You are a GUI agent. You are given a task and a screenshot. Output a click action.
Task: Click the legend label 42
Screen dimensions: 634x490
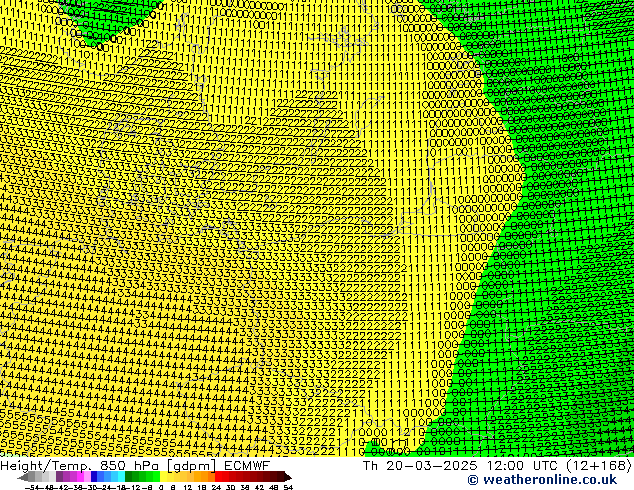pos(260,488)
